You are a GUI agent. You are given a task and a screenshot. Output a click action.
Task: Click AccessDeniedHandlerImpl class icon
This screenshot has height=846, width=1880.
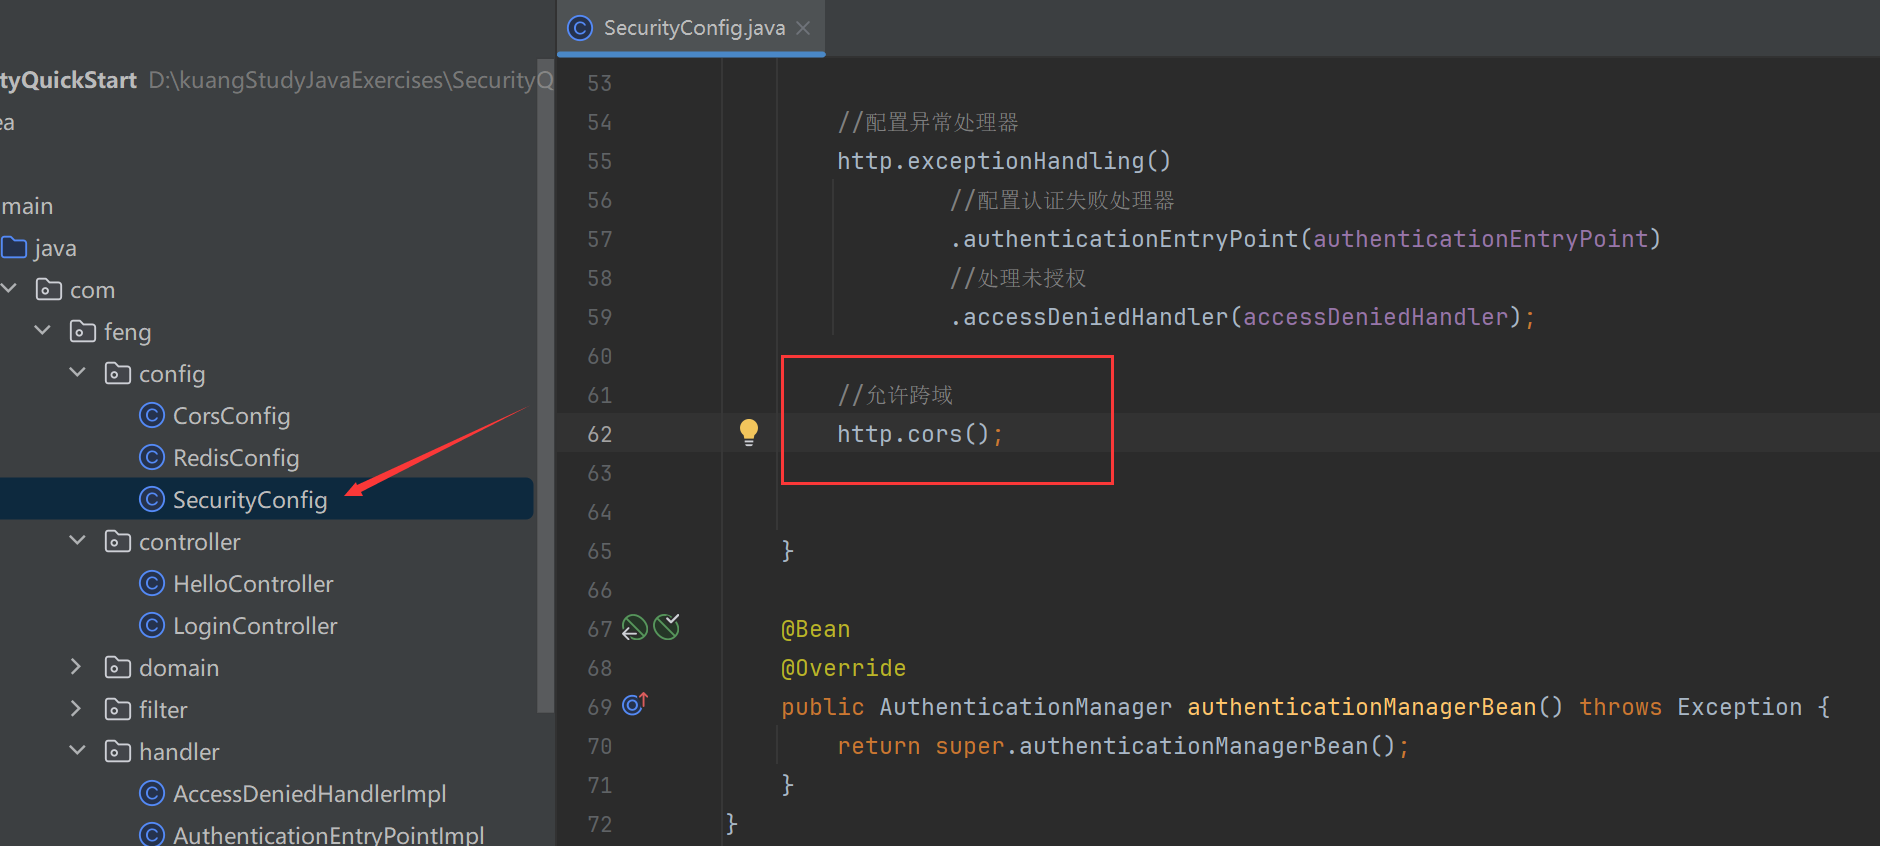[152, 793]
